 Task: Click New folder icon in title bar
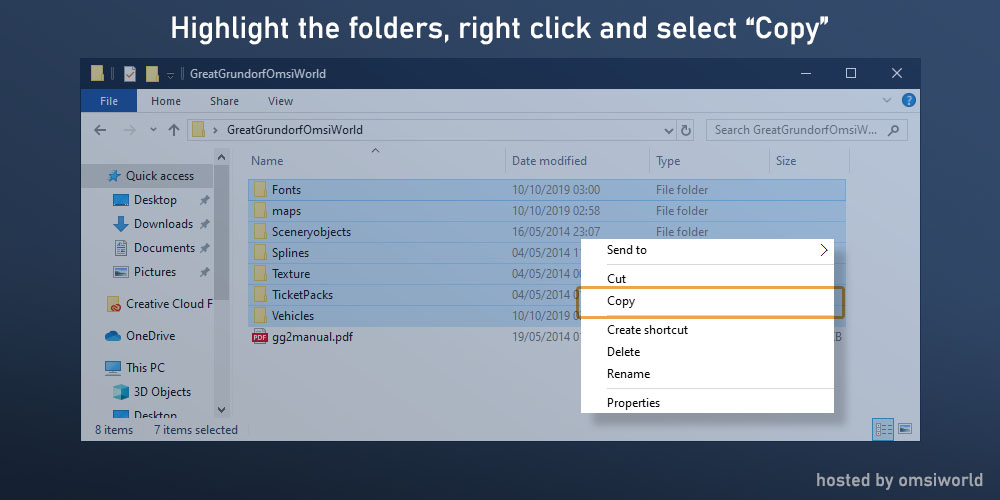click(152, 74)
